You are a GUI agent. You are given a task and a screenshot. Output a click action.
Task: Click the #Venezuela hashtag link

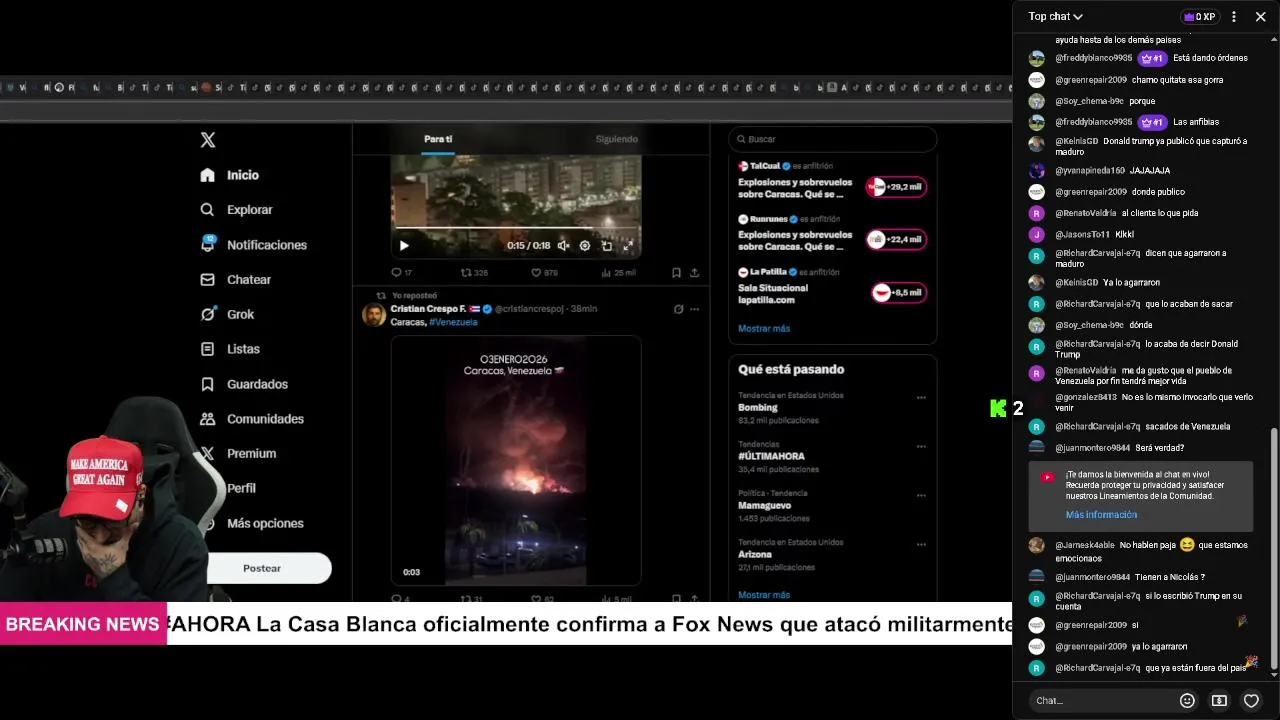[x=453, y=322]
